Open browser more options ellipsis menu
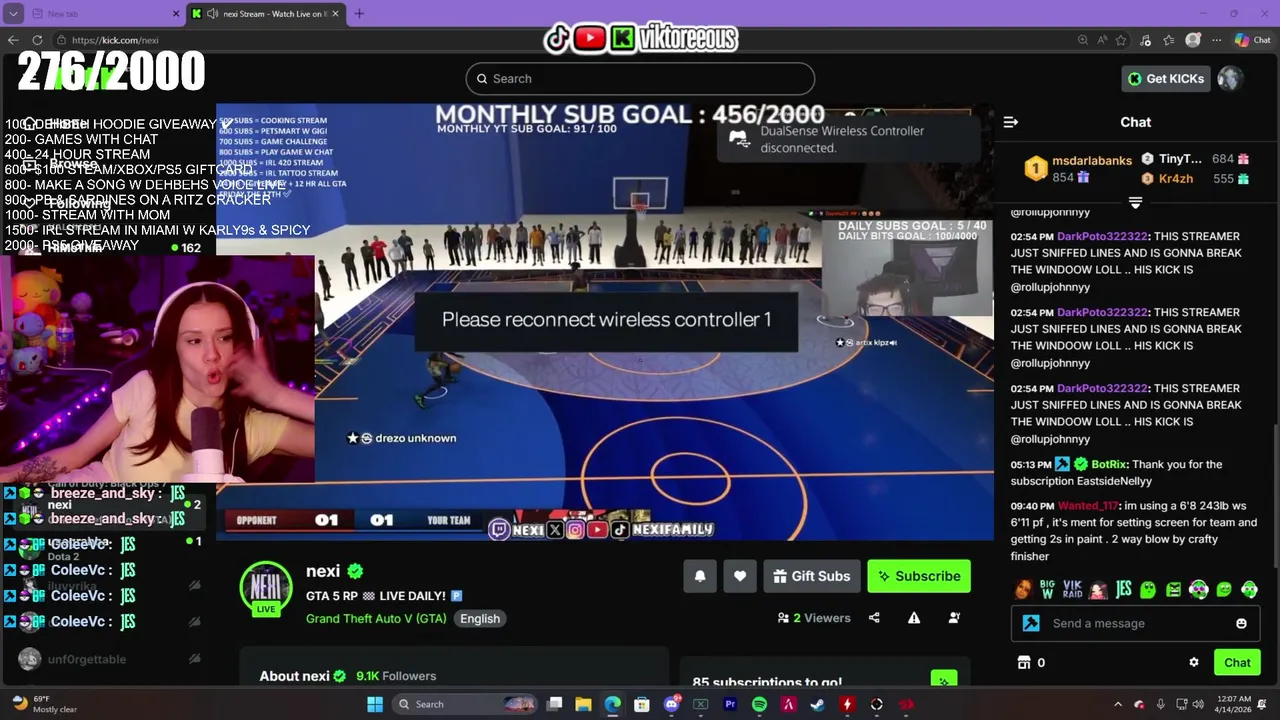Screen dimensions: 1280x720 1216,40
